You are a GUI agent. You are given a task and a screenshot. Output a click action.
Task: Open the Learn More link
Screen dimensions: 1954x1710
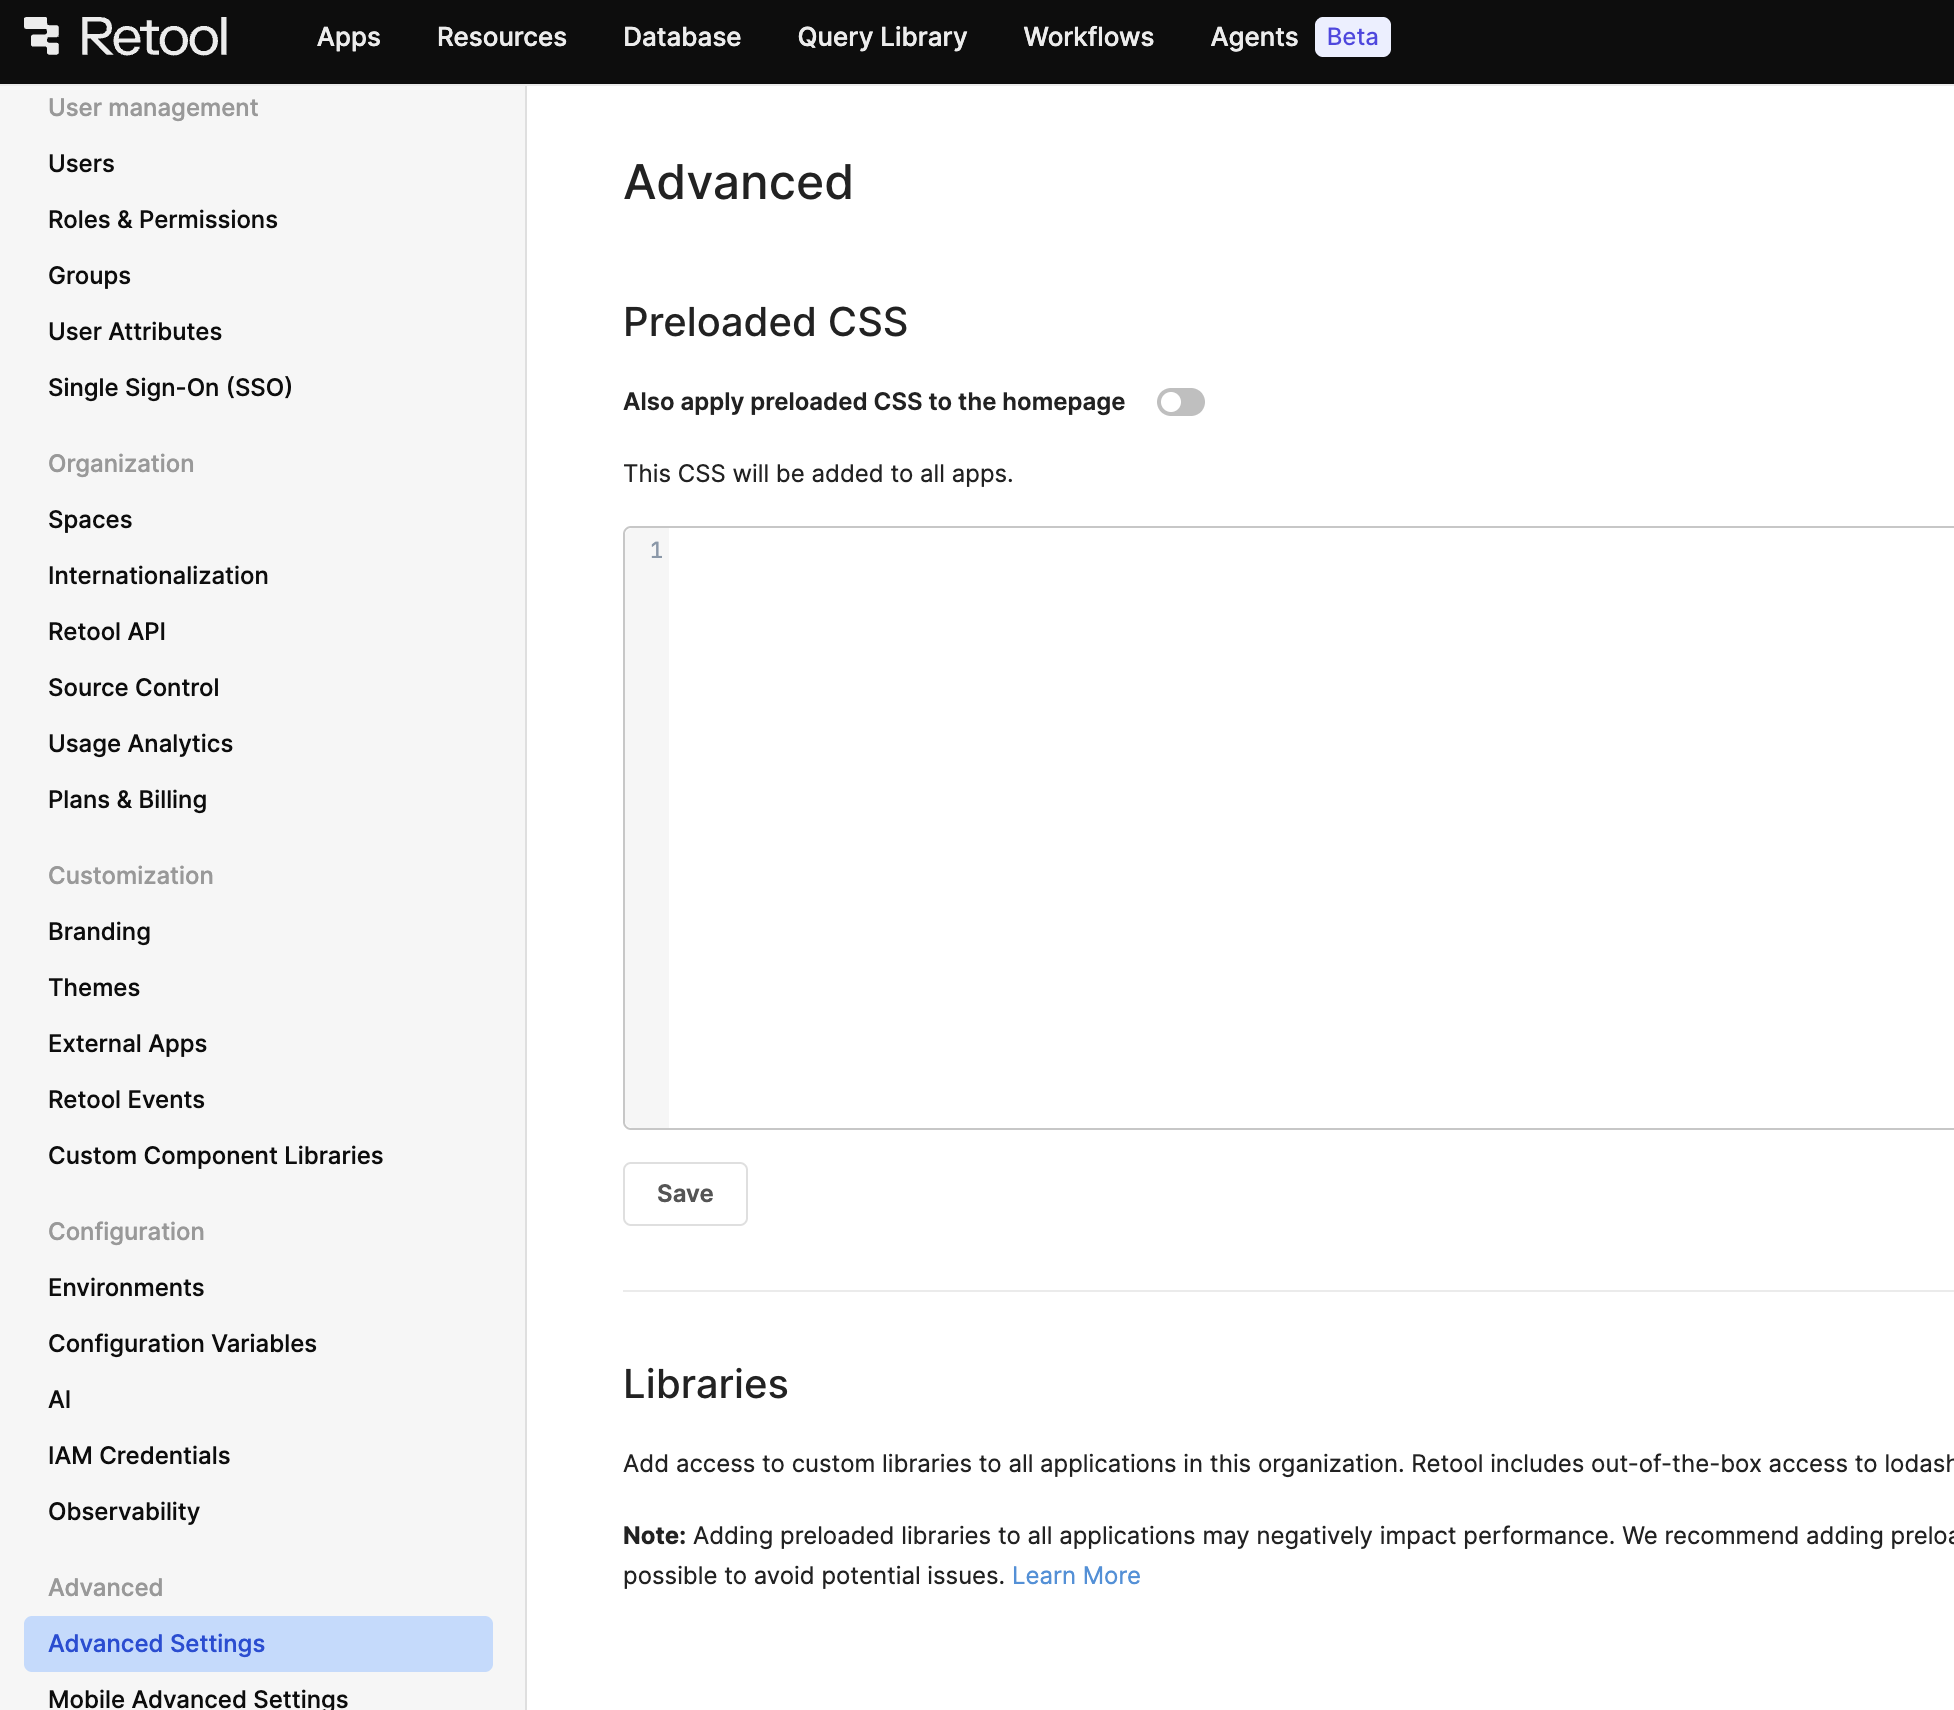click(1075, 1575)
